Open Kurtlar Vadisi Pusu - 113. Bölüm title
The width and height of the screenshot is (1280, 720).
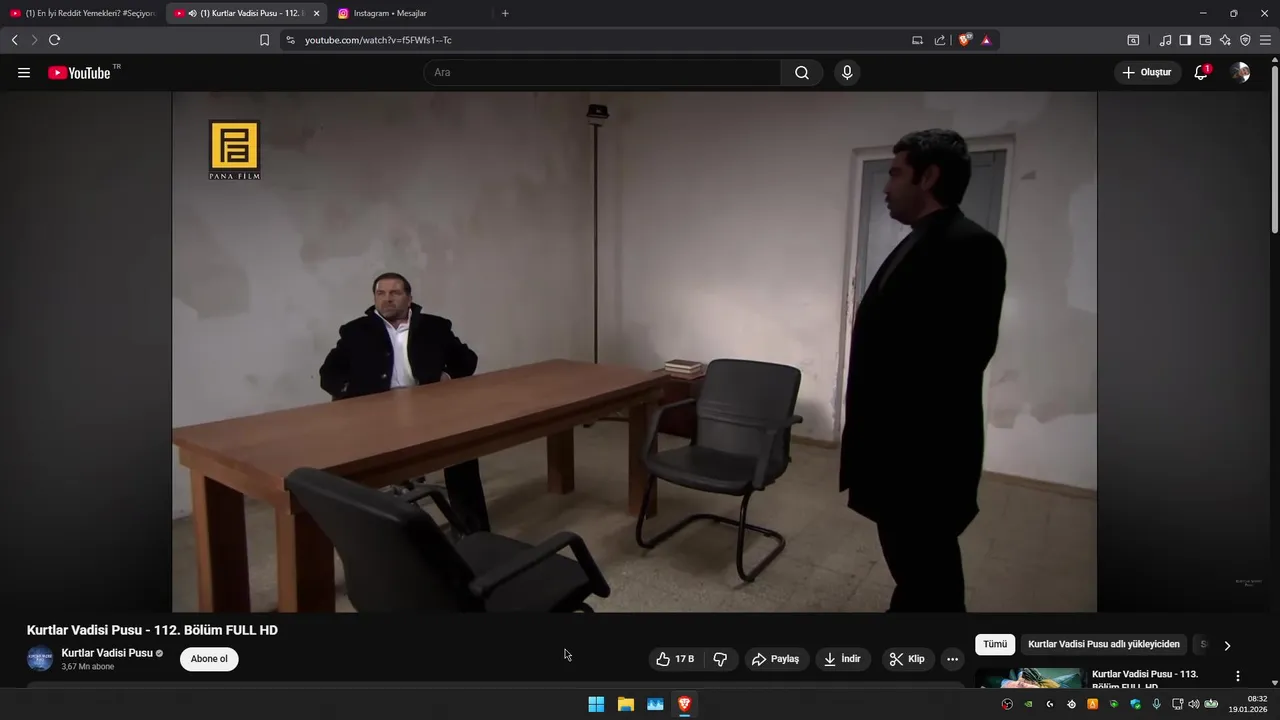click(1145, 680)
